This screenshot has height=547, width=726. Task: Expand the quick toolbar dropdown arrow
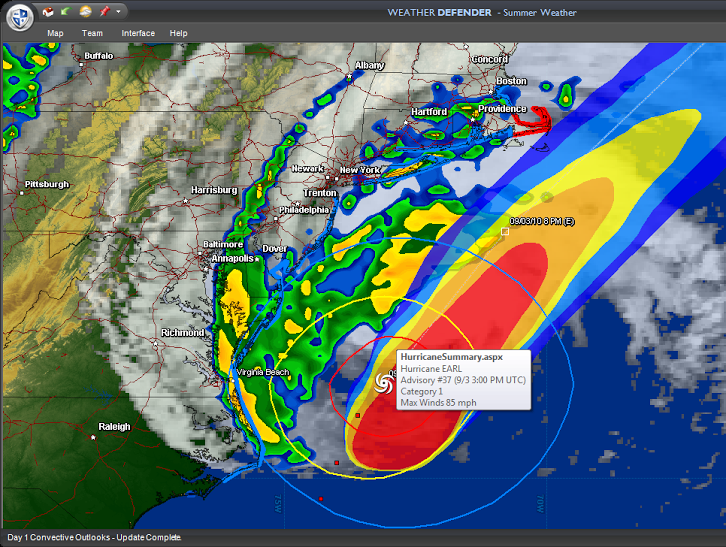119,12
